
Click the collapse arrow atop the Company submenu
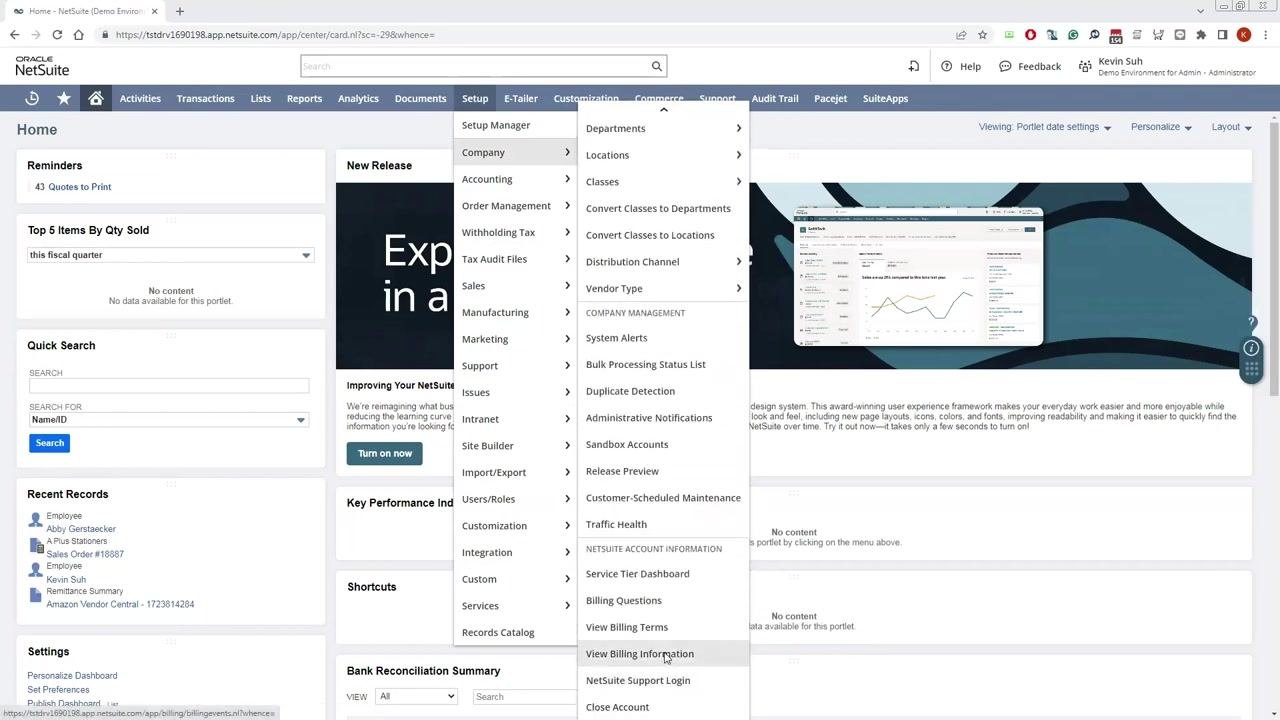pyautogui.click(x=663, y=110)
